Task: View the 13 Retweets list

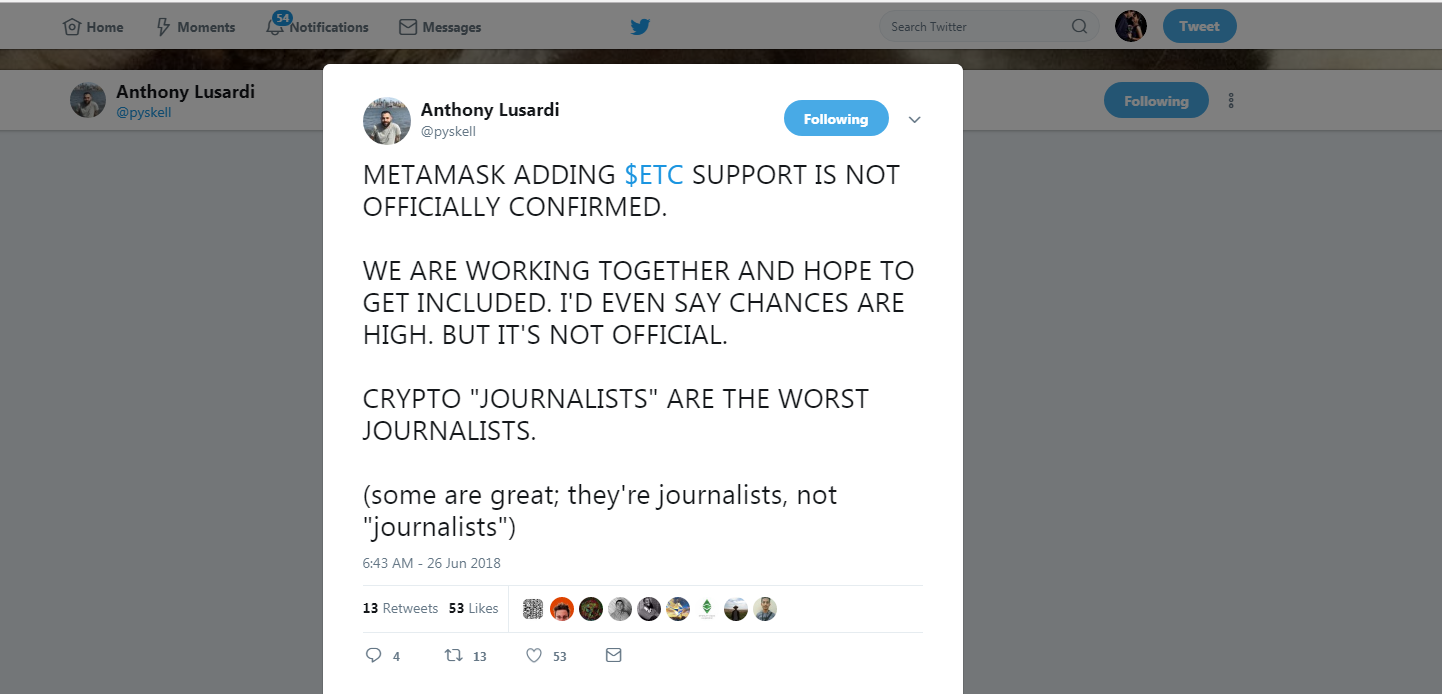Action: pos(400,608)
